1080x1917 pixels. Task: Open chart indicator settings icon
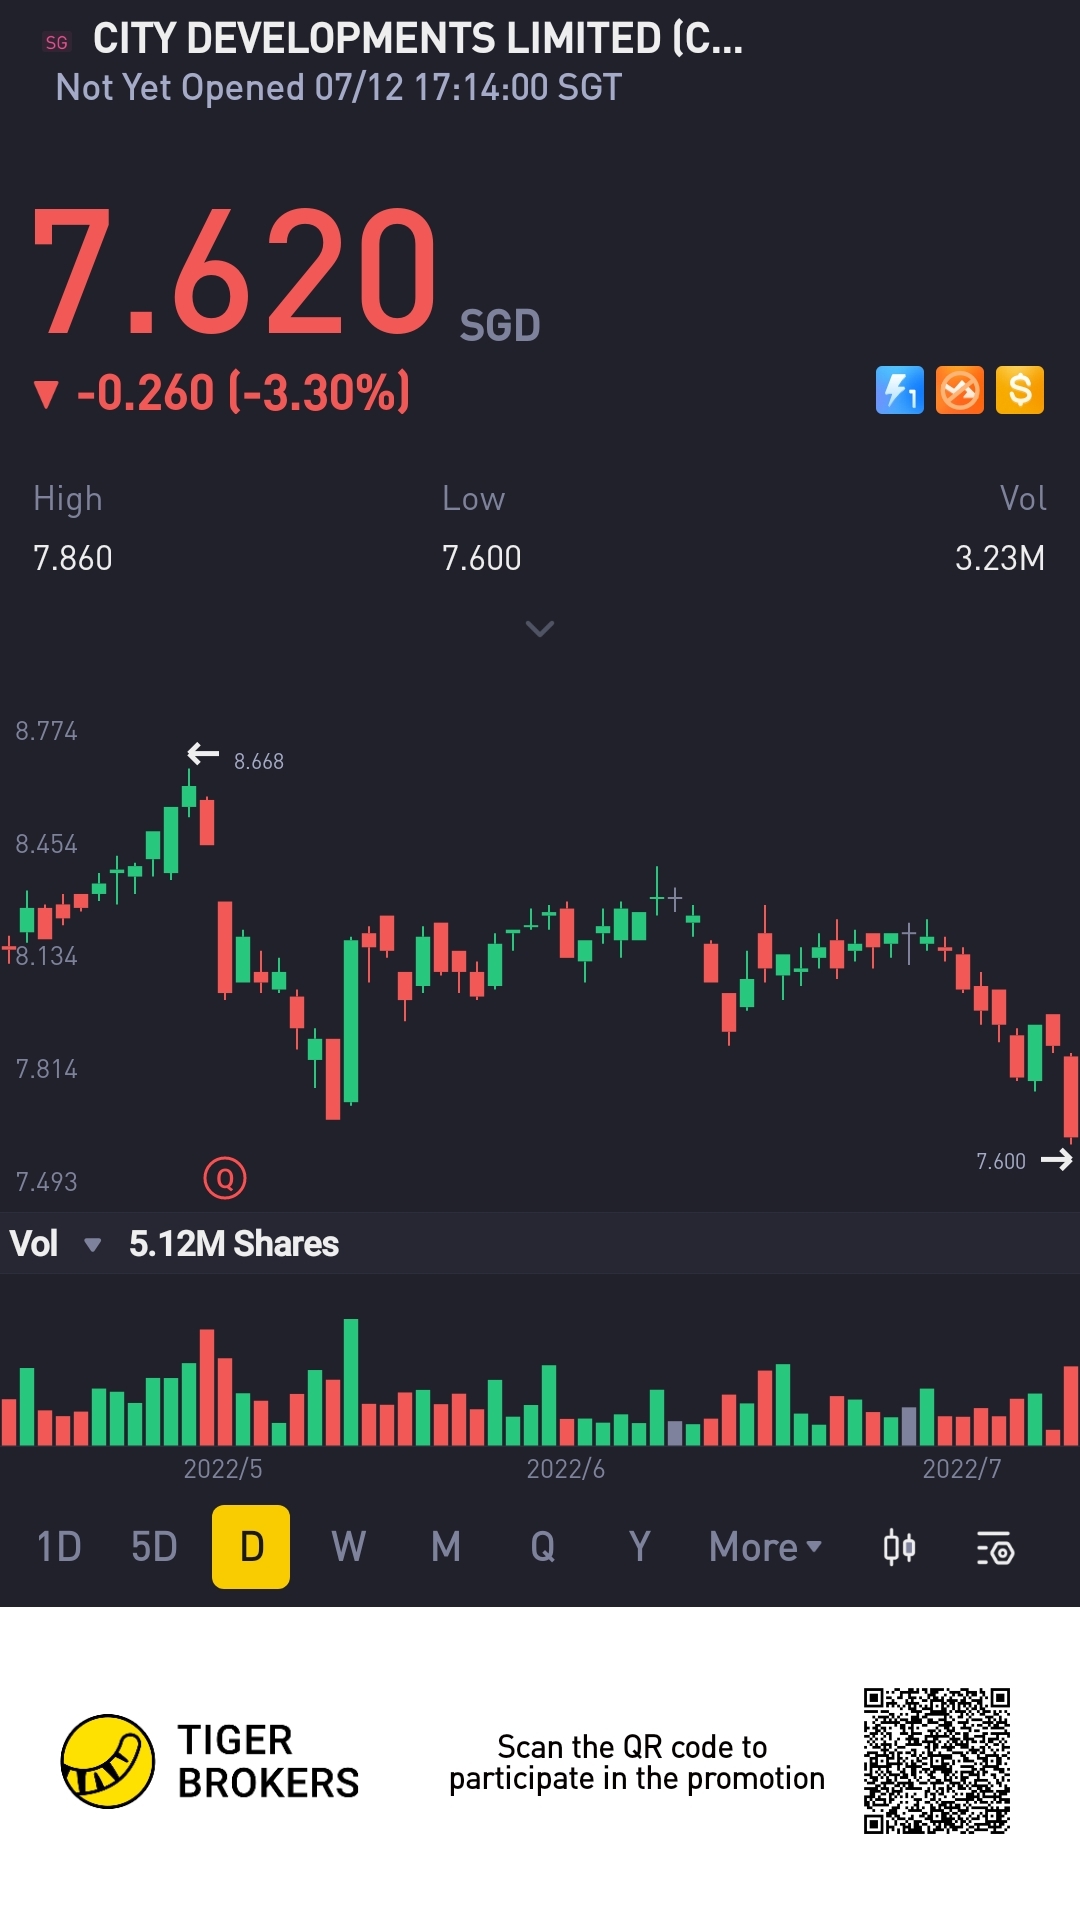pos(995,1548)
